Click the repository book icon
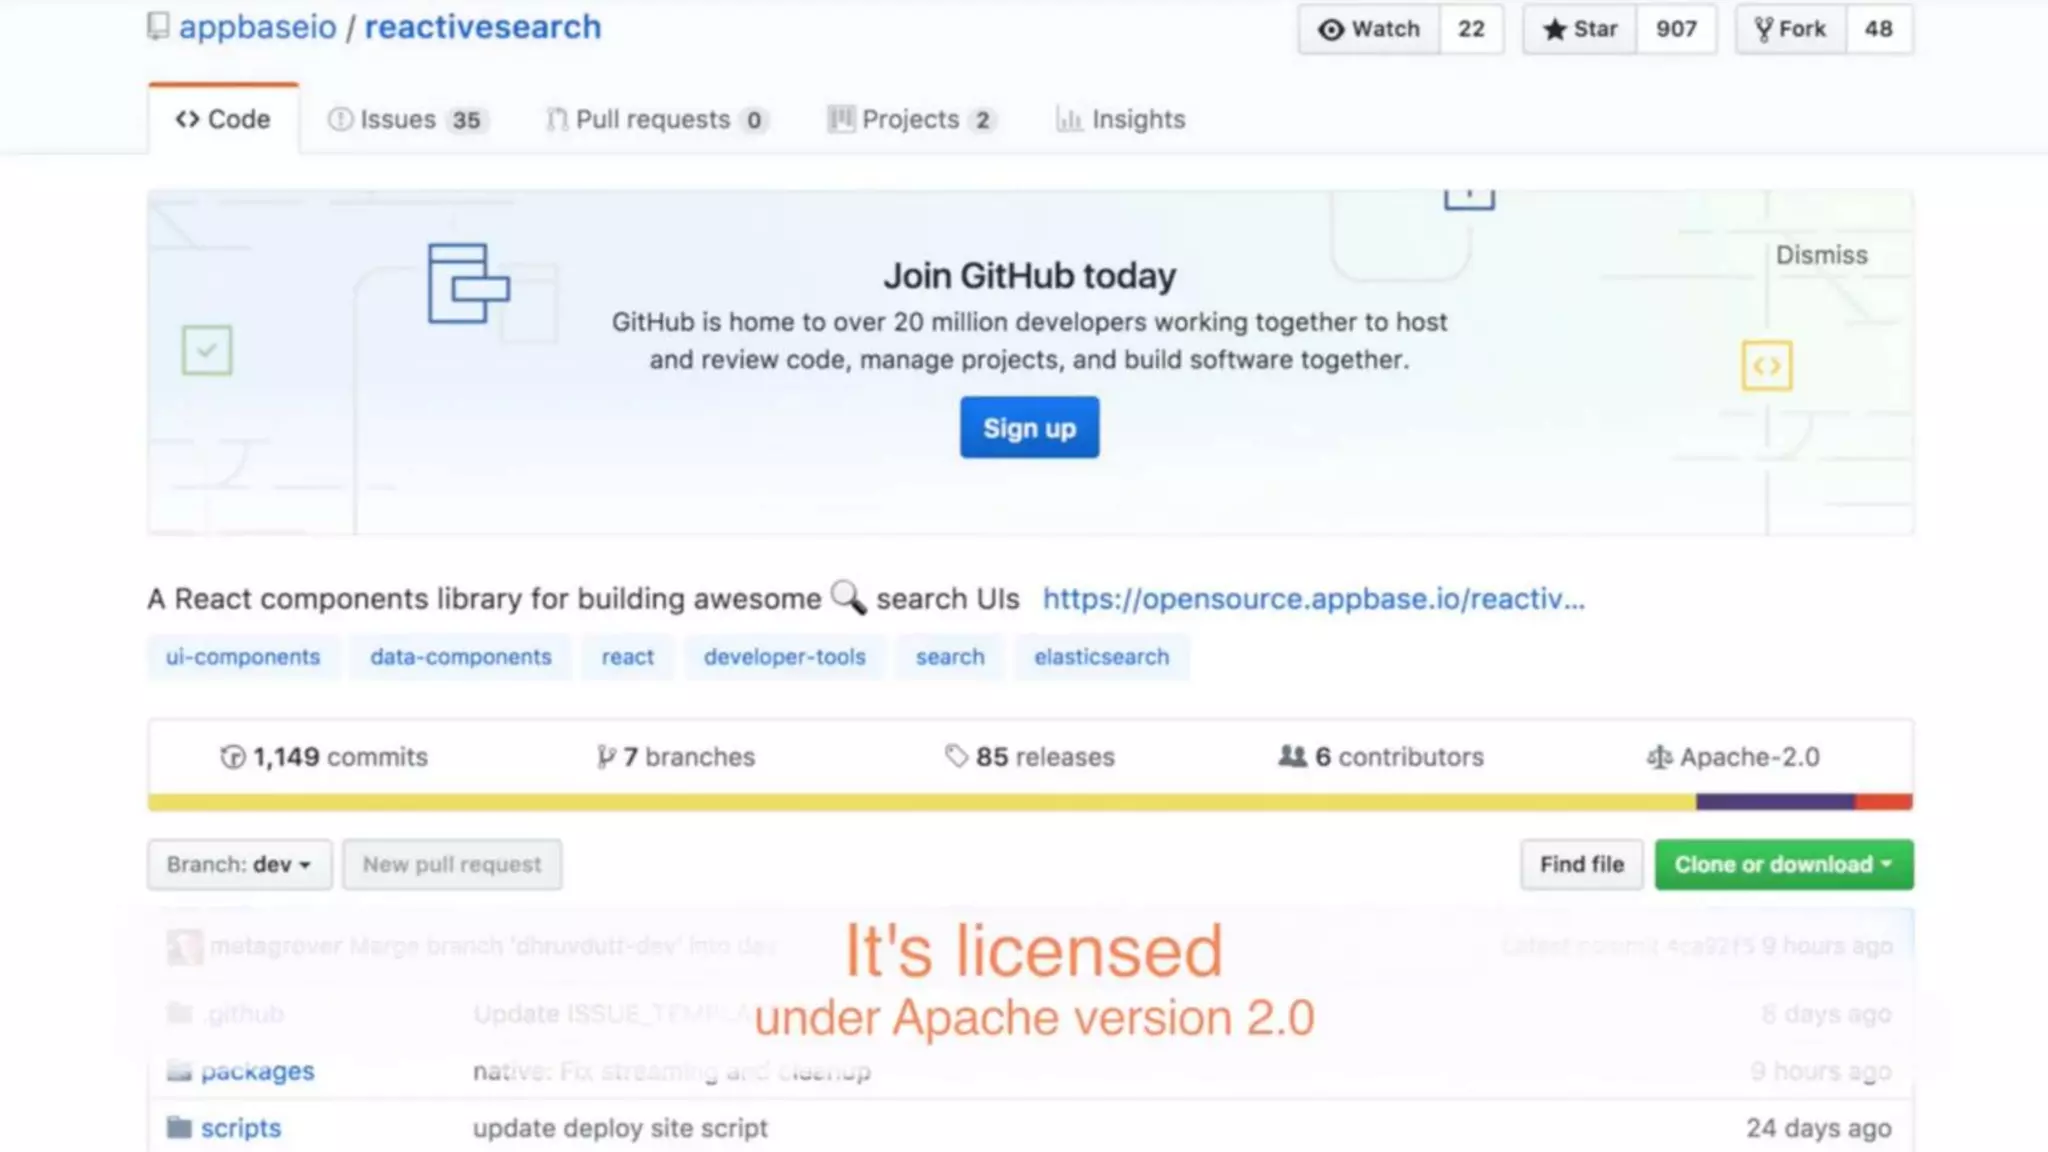Viewport: 2048px width, 1152px height. pyautogui.click(x=158, y=26)
